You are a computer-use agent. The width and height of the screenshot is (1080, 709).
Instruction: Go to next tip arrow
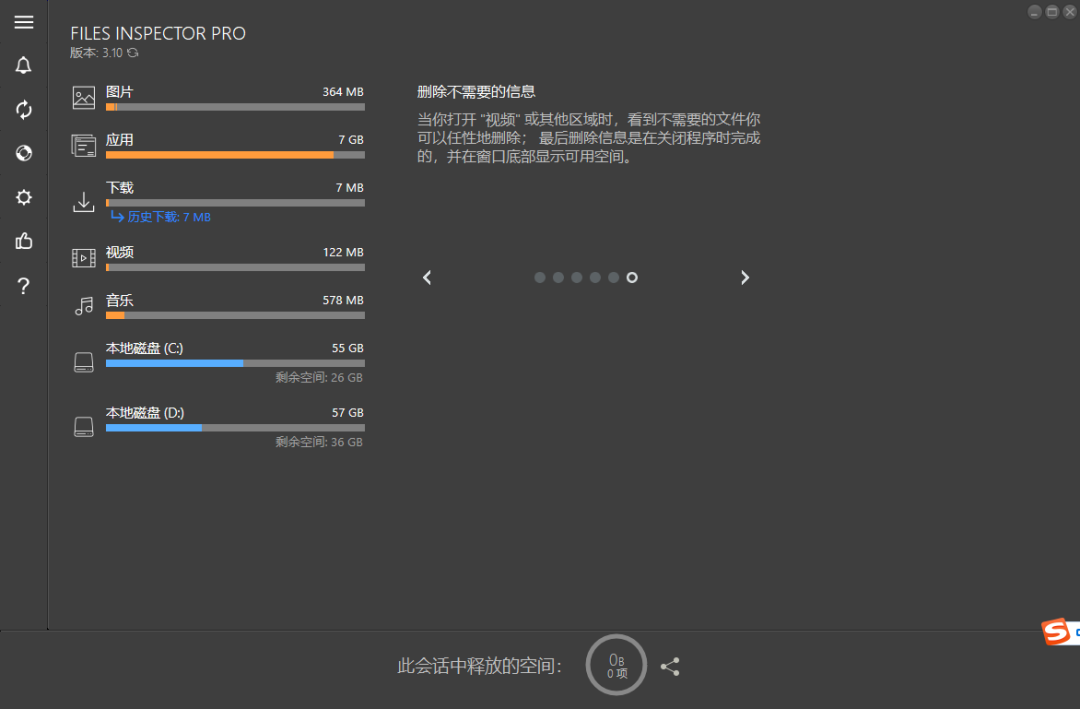tap(745, 278)
